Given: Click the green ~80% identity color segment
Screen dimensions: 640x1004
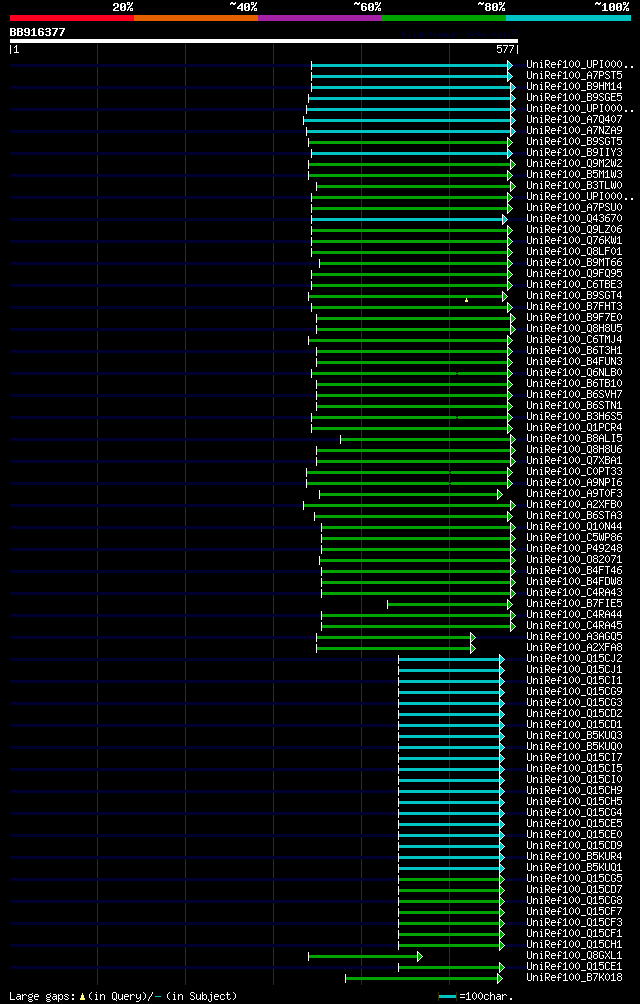Looking at the screenshot, I should (x=444, y=18).
